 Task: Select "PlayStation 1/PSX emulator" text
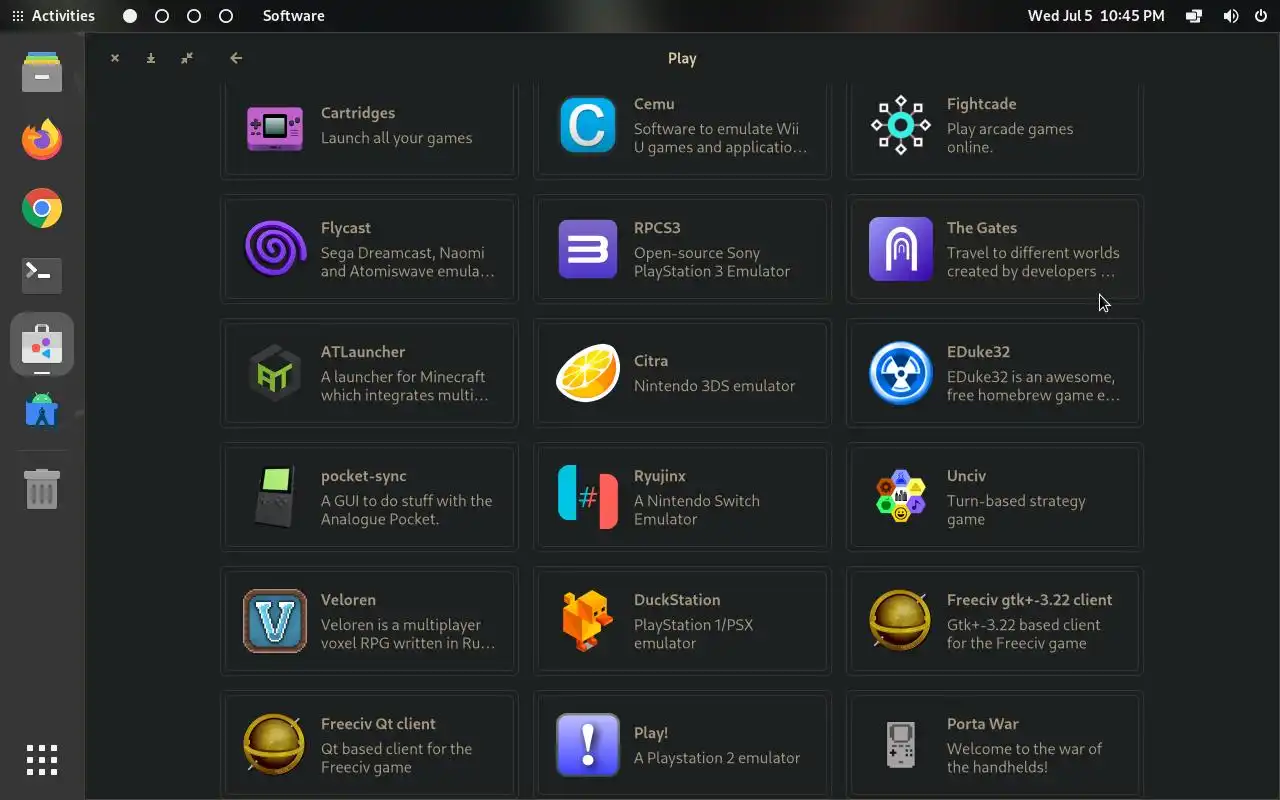point(693,634)
